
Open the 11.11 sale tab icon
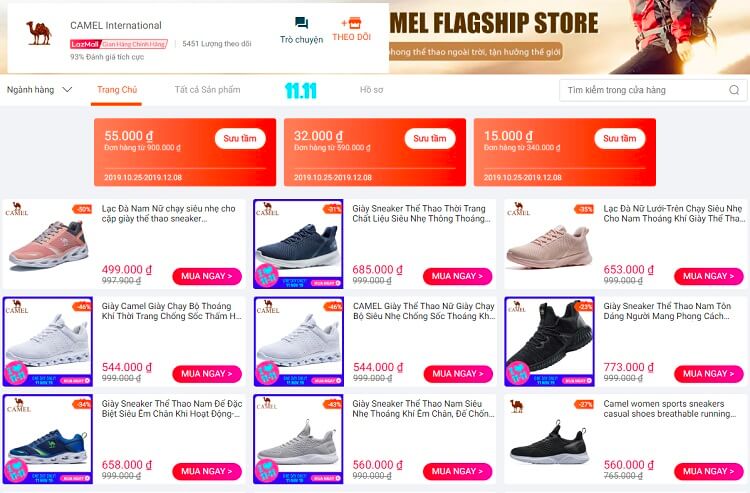point(301,90)
